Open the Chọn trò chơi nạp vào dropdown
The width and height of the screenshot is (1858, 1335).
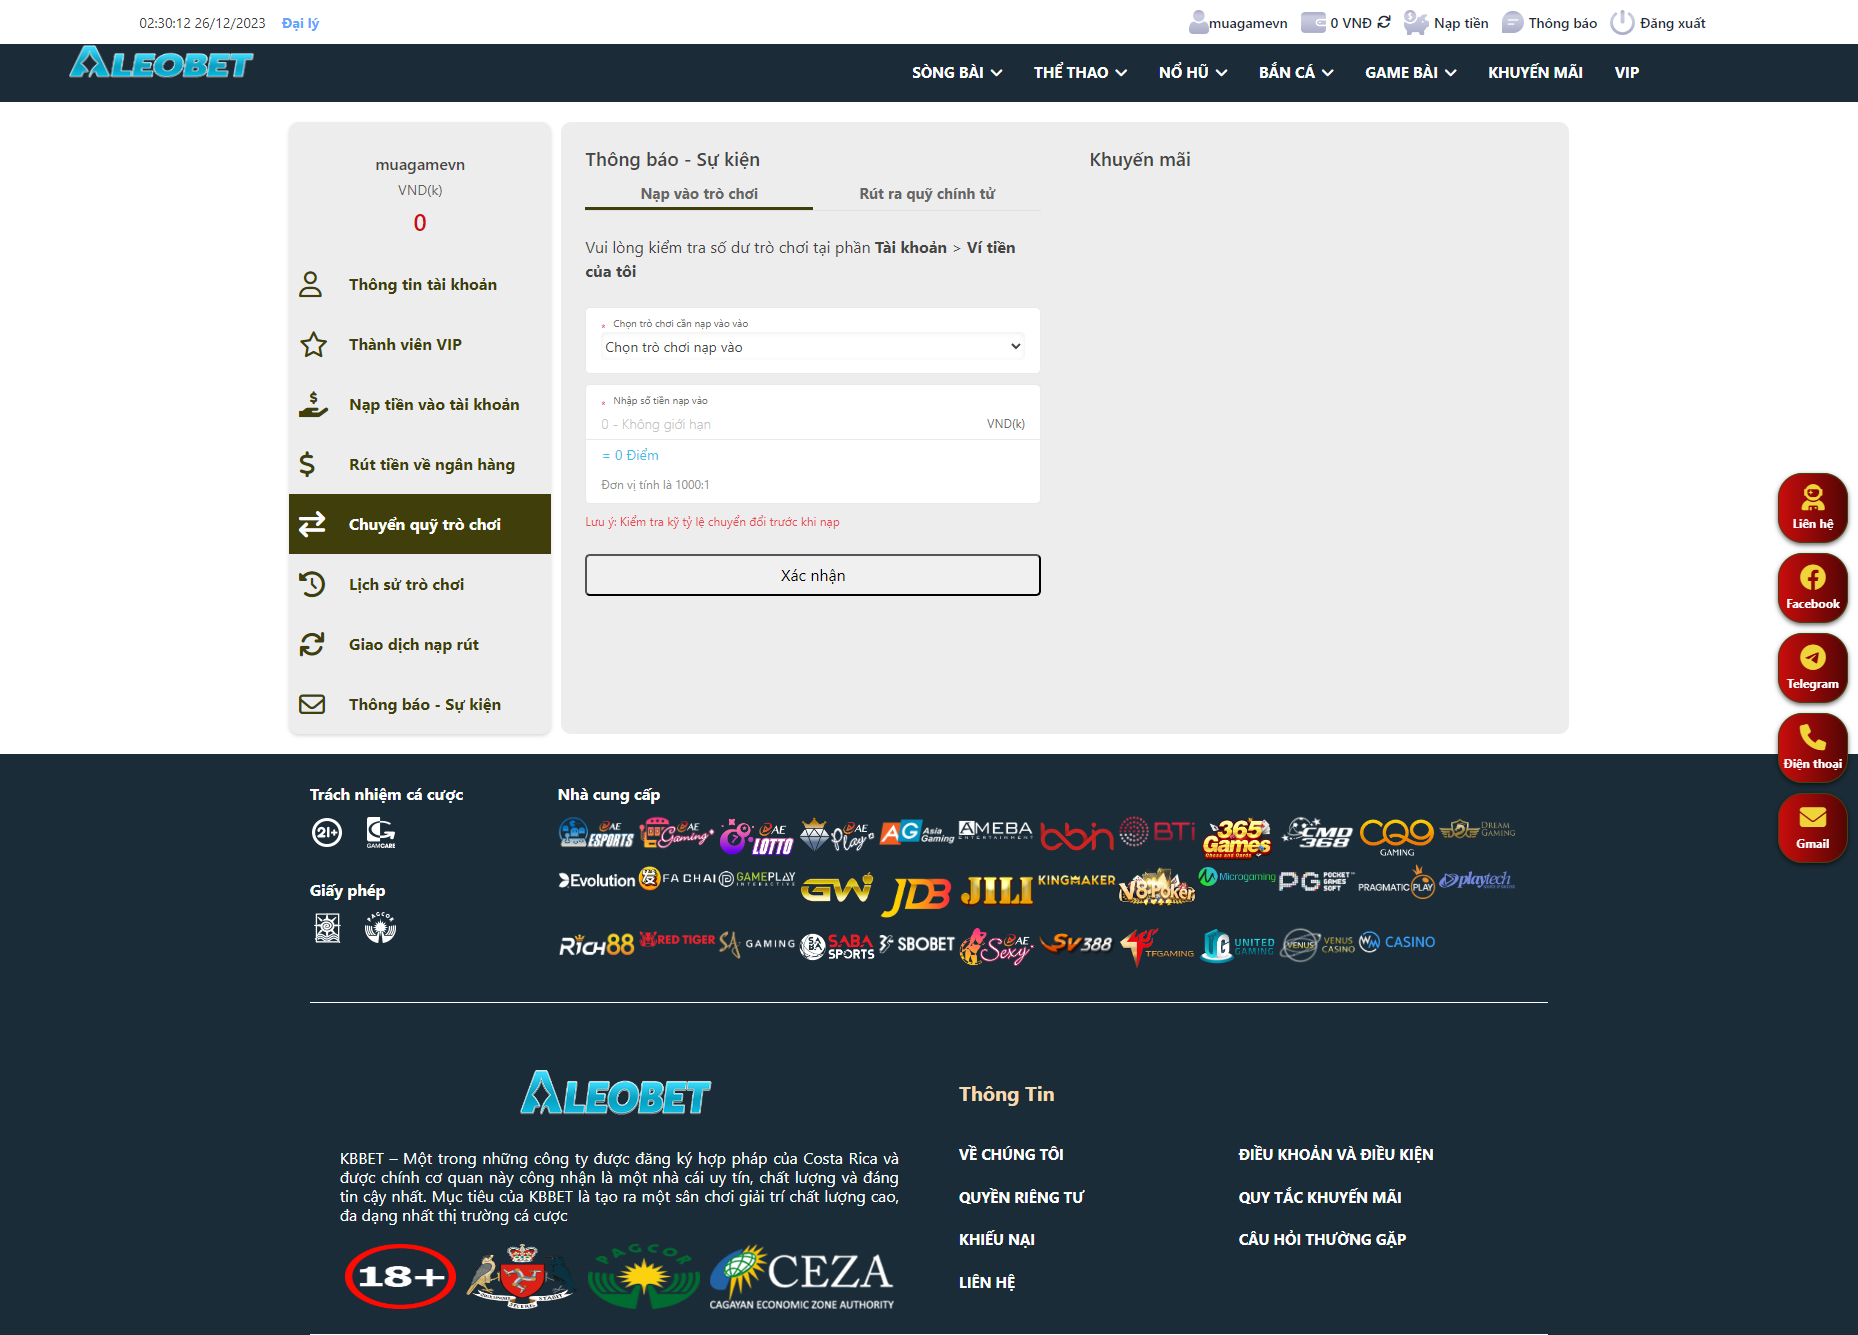pos(813,347)
